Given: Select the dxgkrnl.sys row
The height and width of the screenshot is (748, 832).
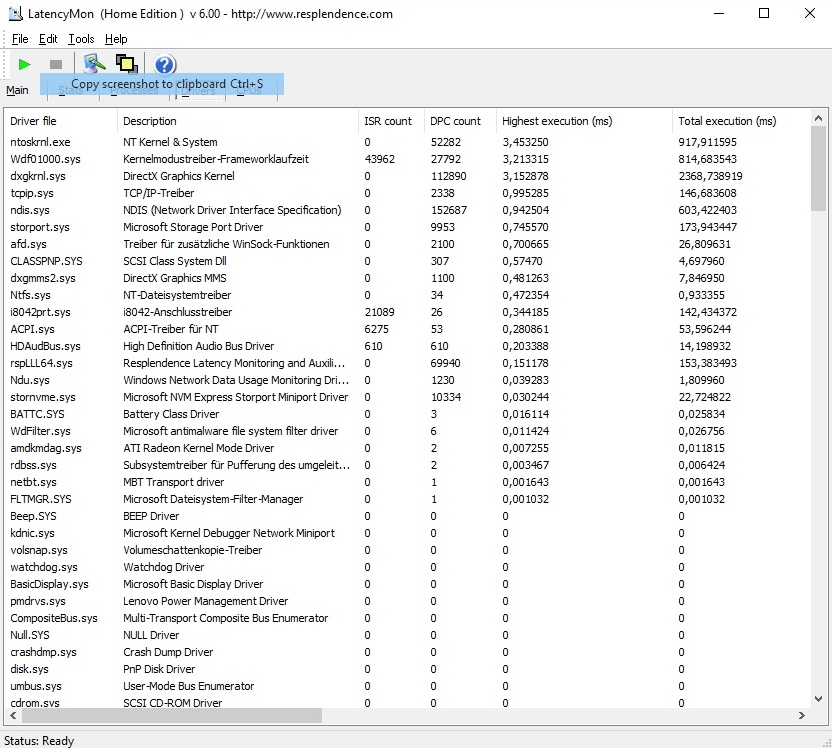Looking at the screenshot, I should pyautogui.click(x=408, y=176).
